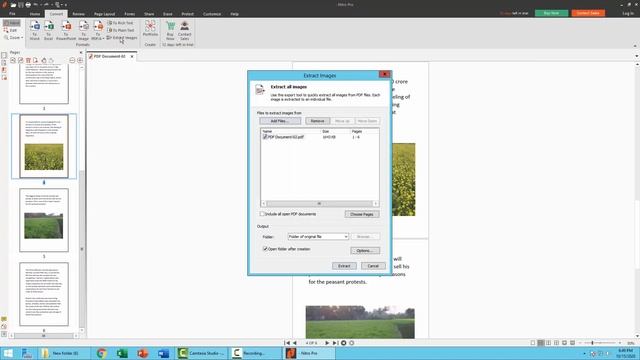Viewport: 640px width, 360px height.
Task: Click Delete pages icon in Pages panel
Action: click(28, 60)
